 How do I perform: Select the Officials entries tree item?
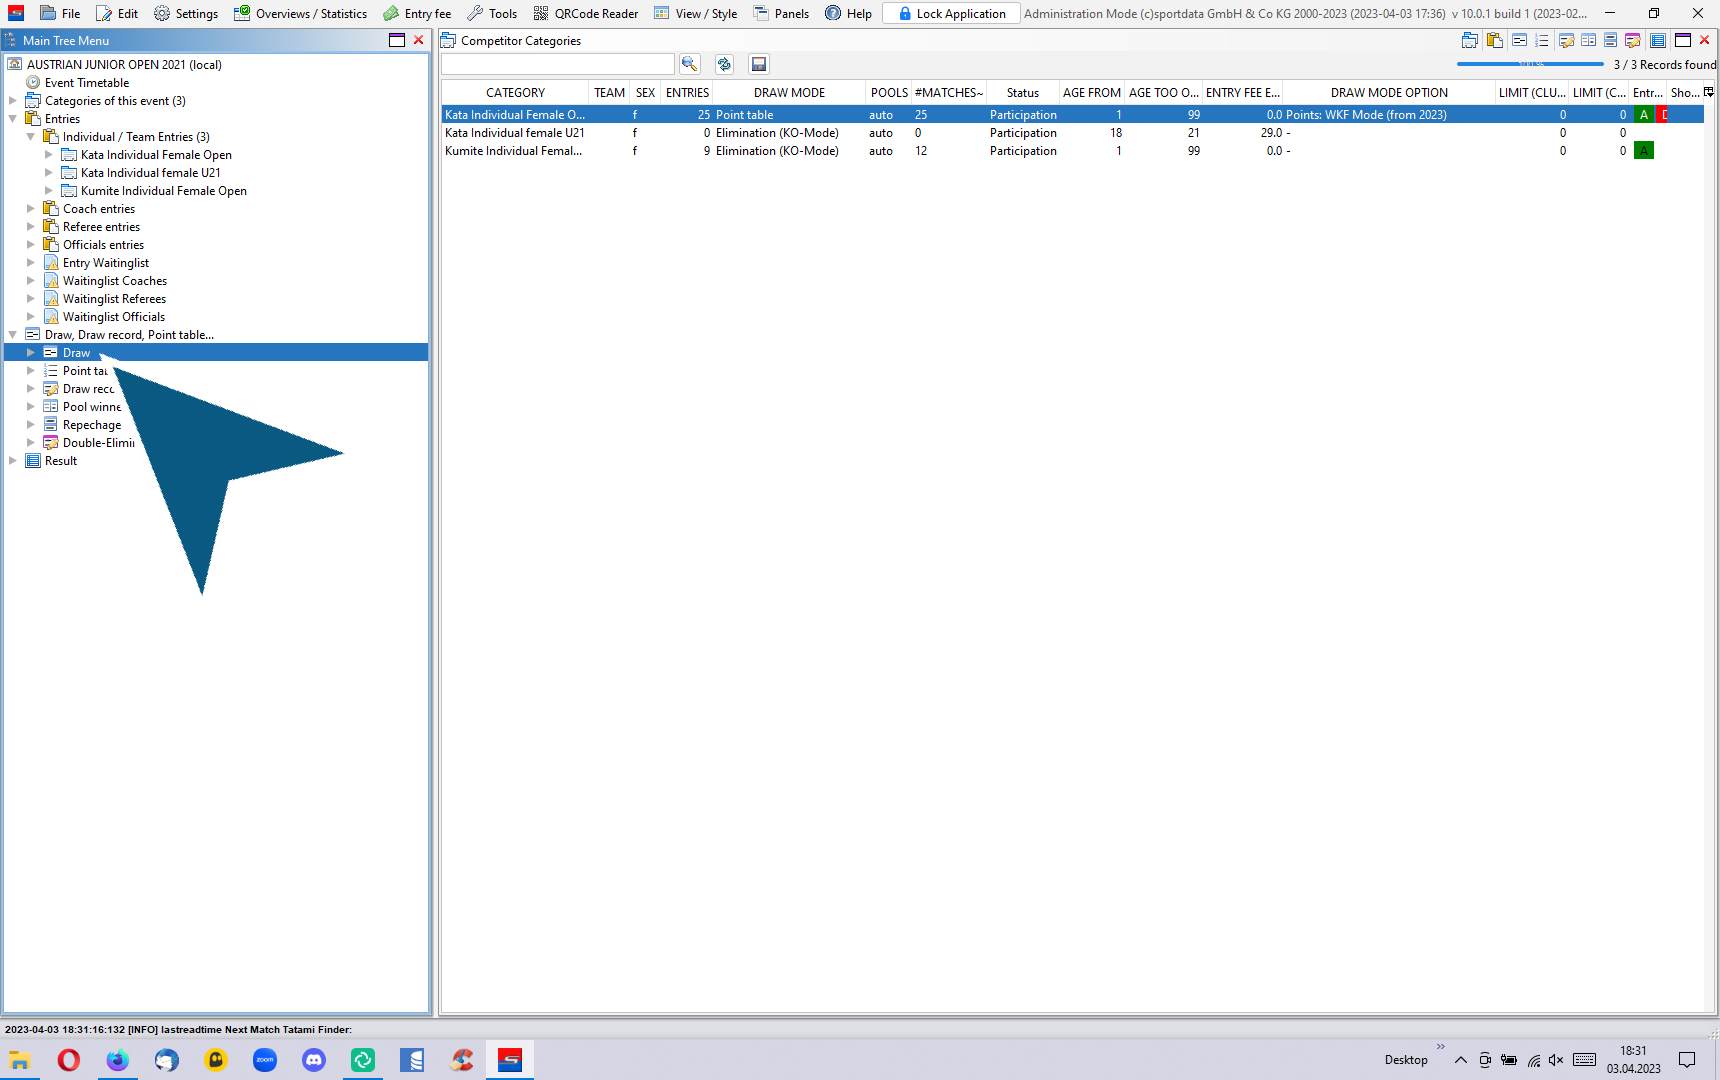[103, 244]
